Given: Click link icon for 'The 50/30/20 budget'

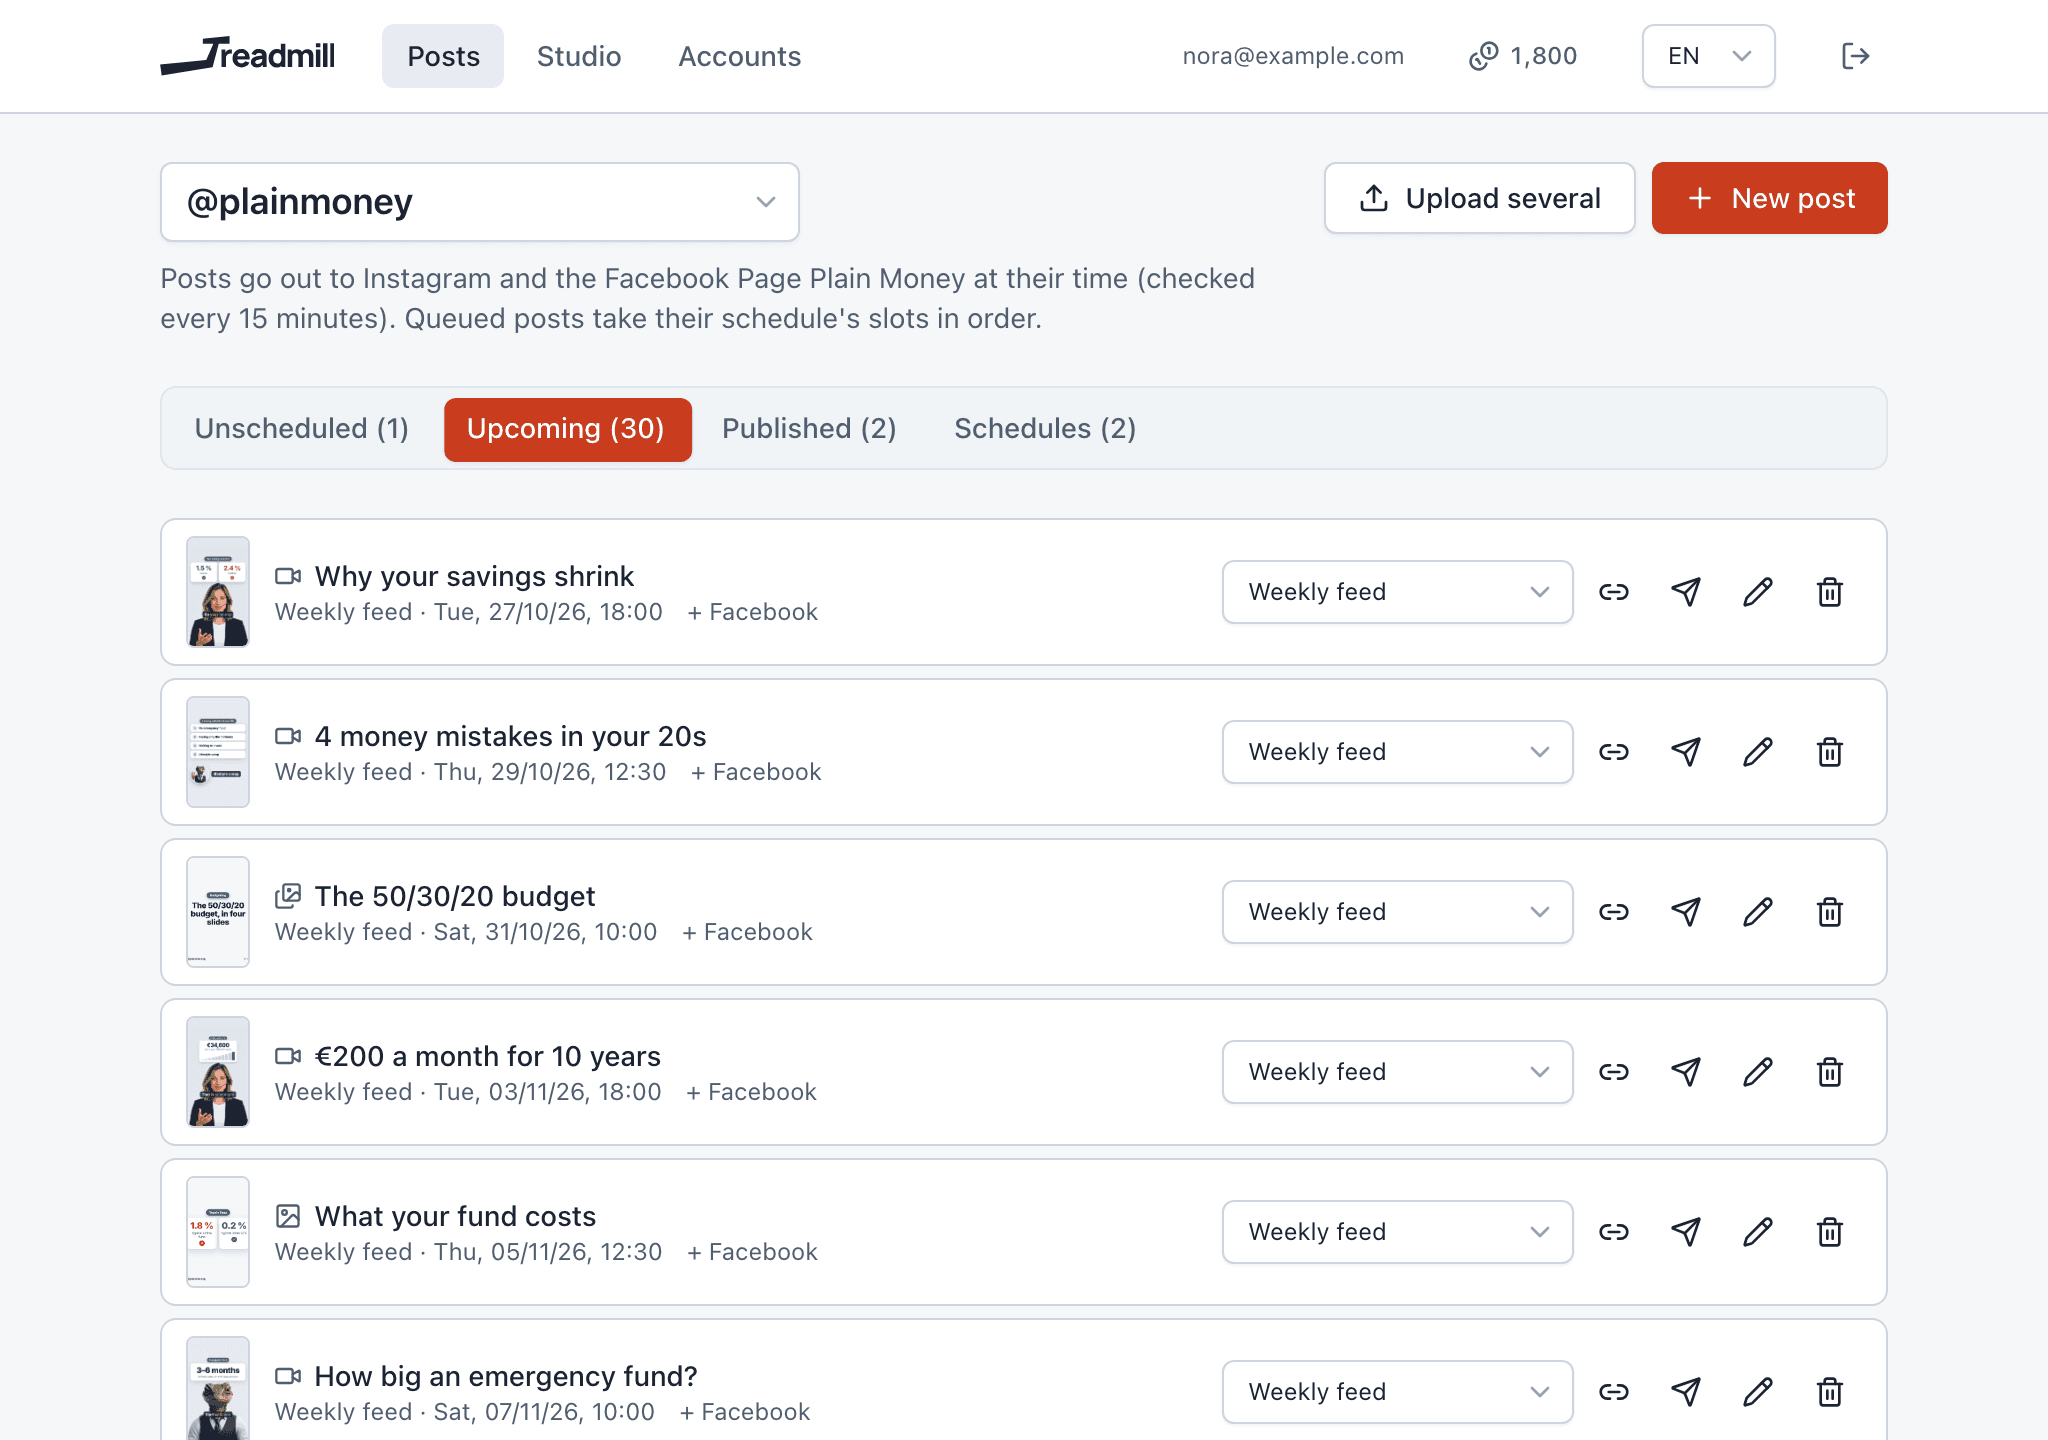Looking at the screenshot, I should click(x=1614, y=912).
